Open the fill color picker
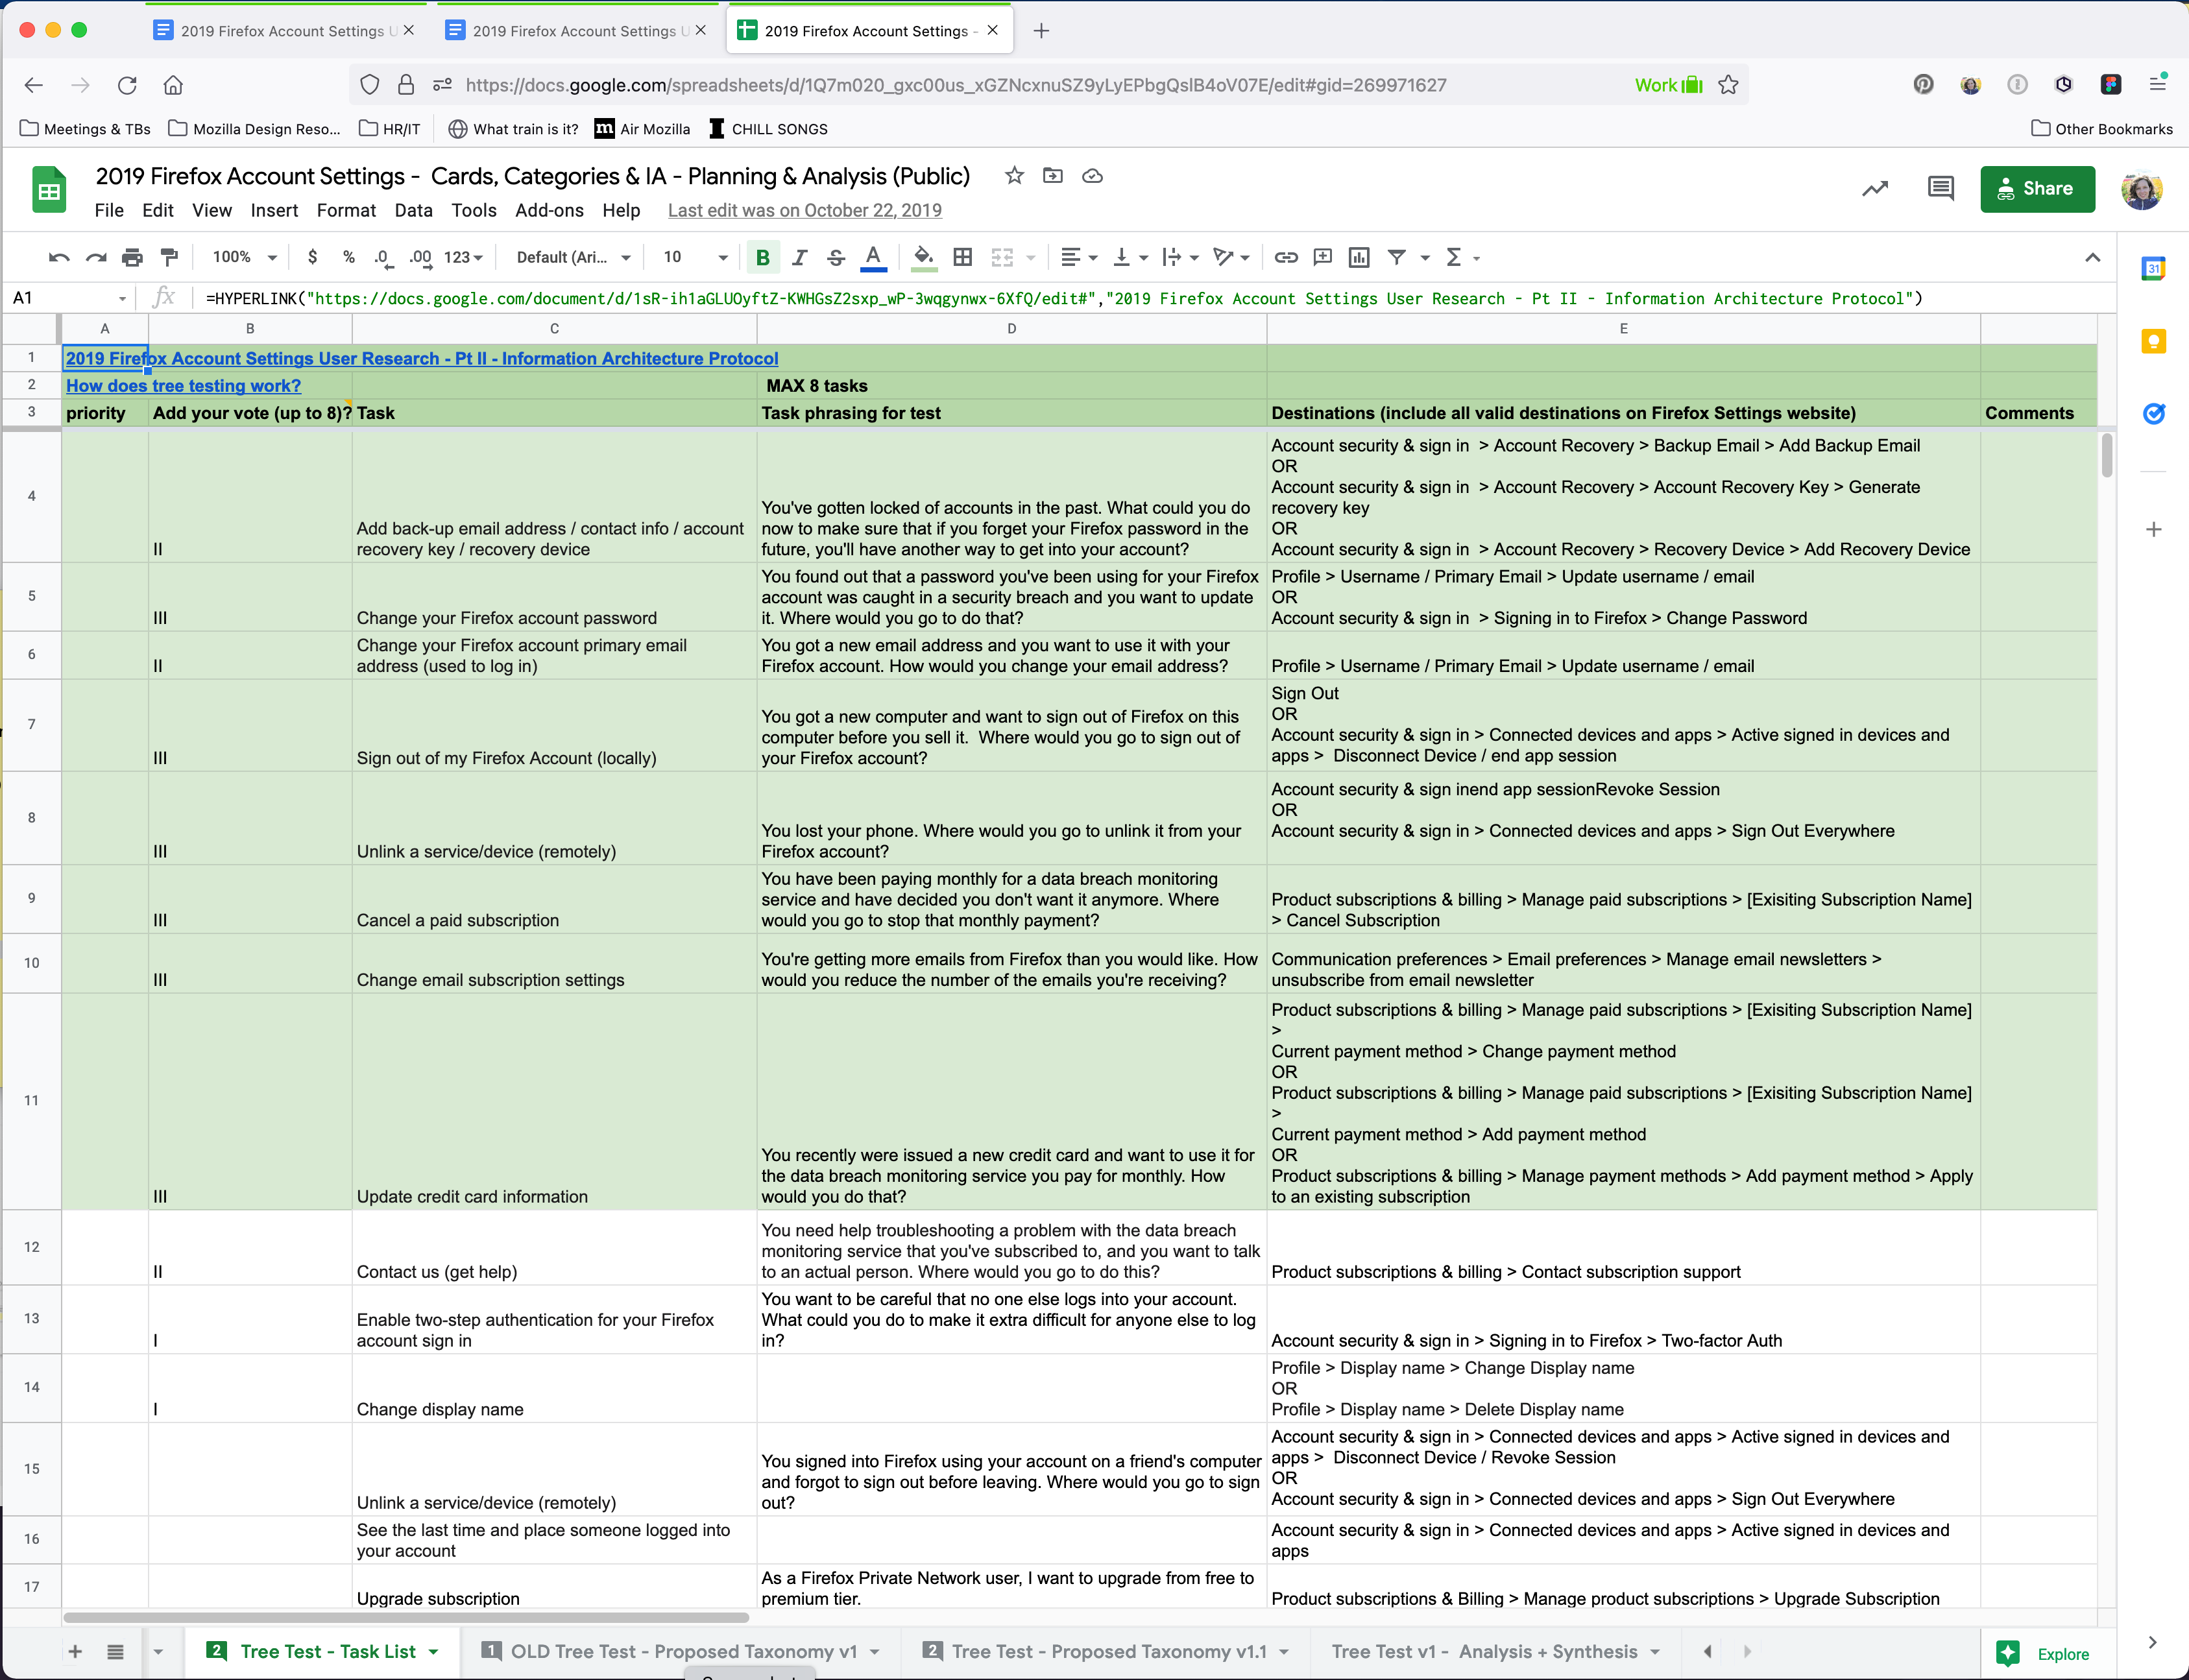Image resolution: width=2189 pixels, height=1680 pixels. pos(924,257)
